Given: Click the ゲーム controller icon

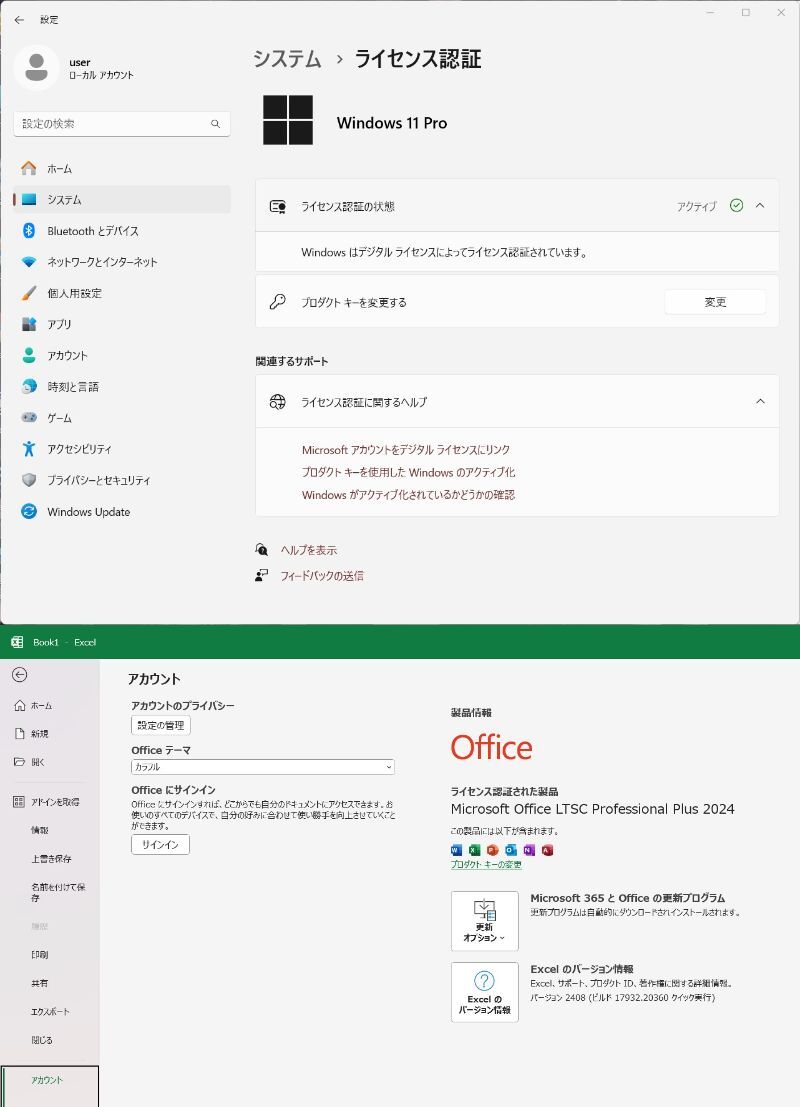Looking at the screenshot, I should coord(29,417).
